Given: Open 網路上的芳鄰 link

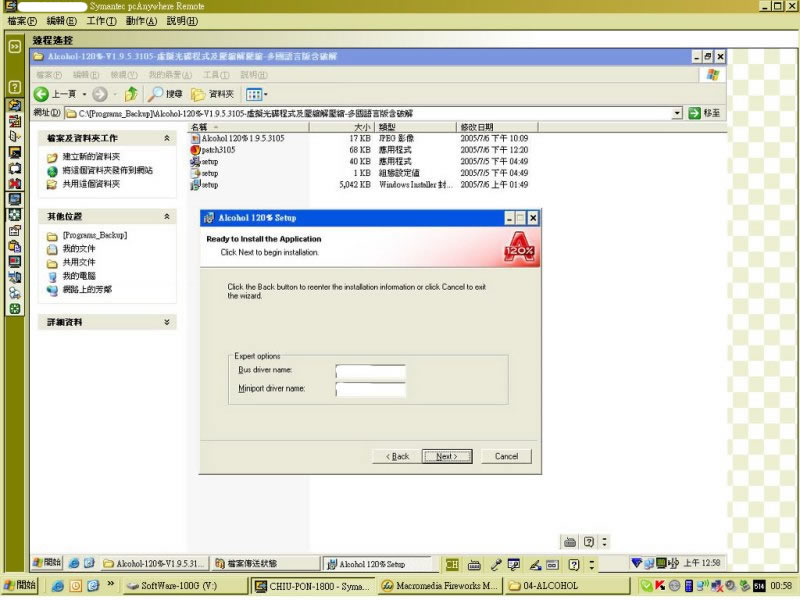Looking at the screenshot, I should tap(87, 290).
